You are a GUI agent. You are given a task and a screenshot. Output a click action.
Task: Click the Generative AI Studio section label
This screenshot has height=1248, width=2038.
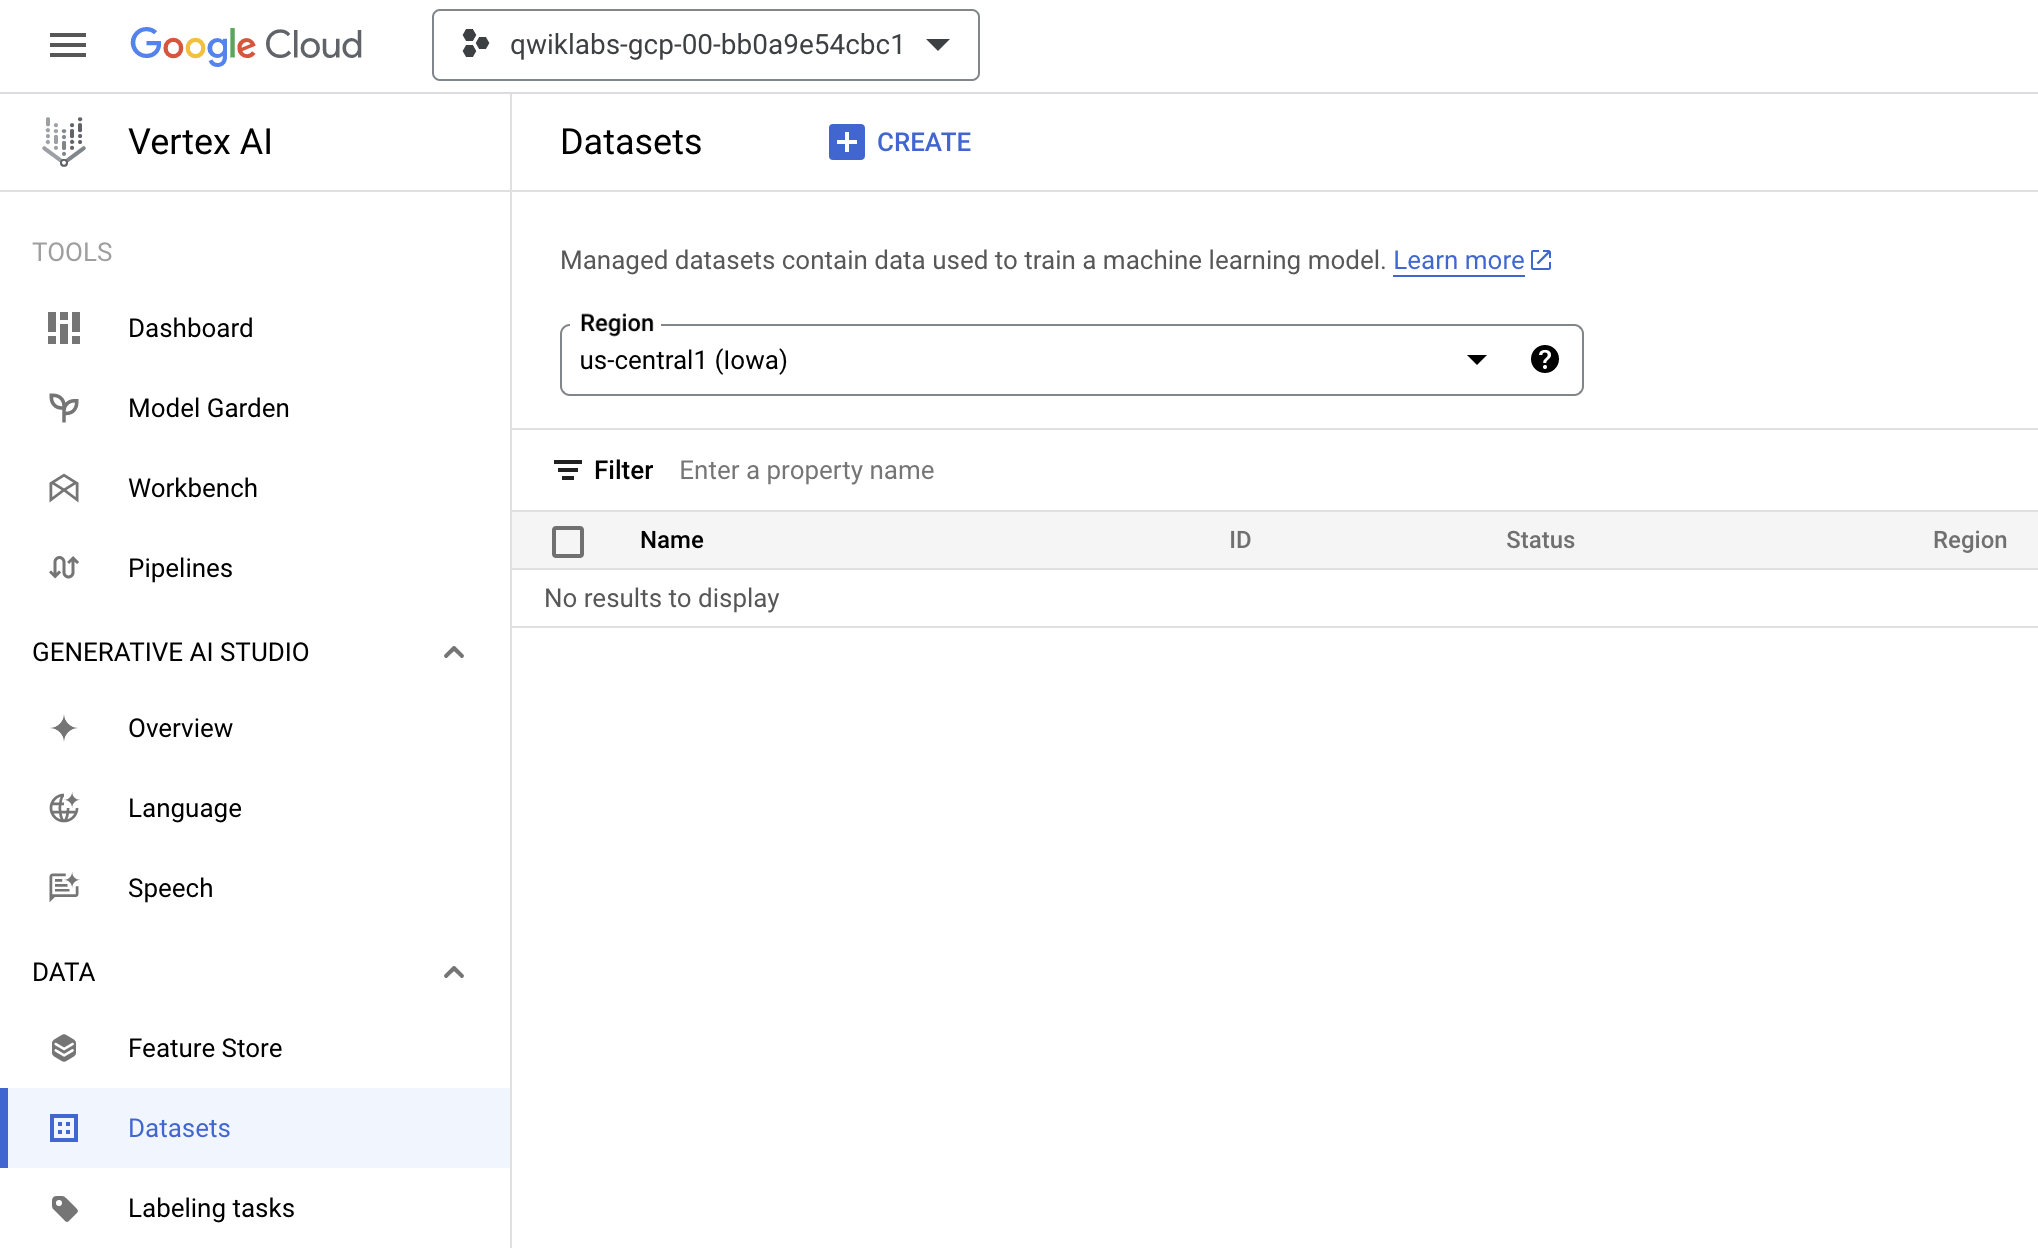pyautogui.click(x=171, y=652)
